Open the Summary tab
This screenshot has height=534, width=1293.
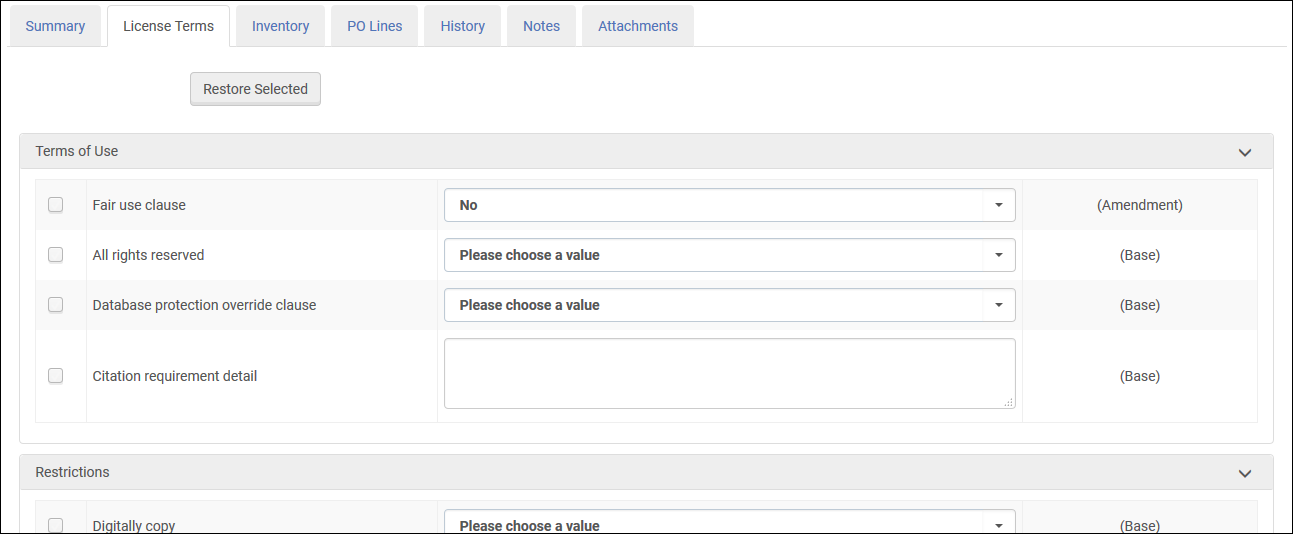(55, 26)
